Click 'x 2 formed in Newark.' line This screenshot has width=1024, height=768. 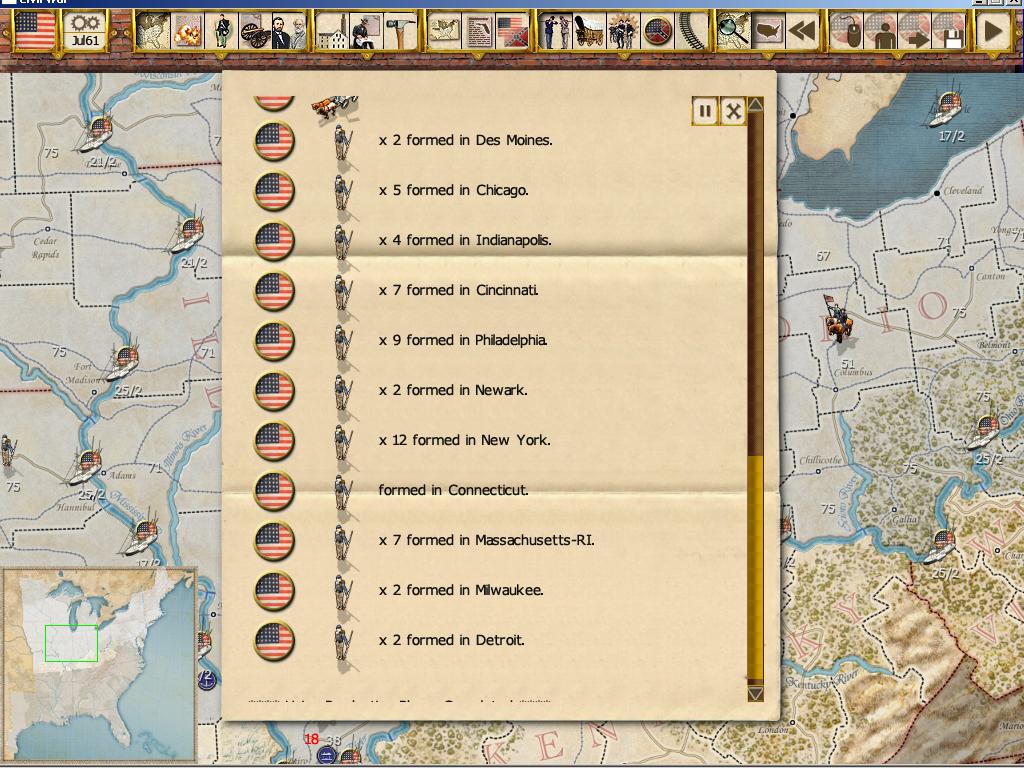tap(453, 390)
